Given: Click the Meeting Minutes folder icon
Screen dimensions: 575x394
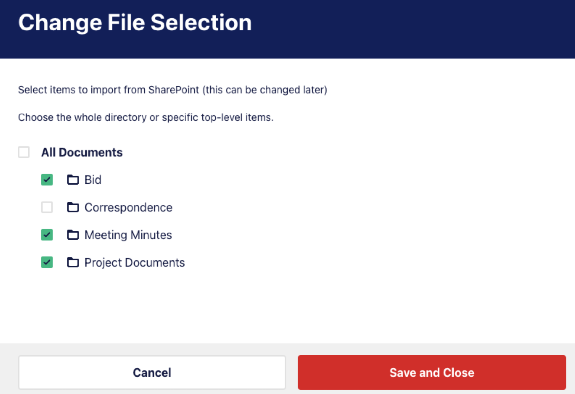Looking at the screenshot, I should point(73,235).
